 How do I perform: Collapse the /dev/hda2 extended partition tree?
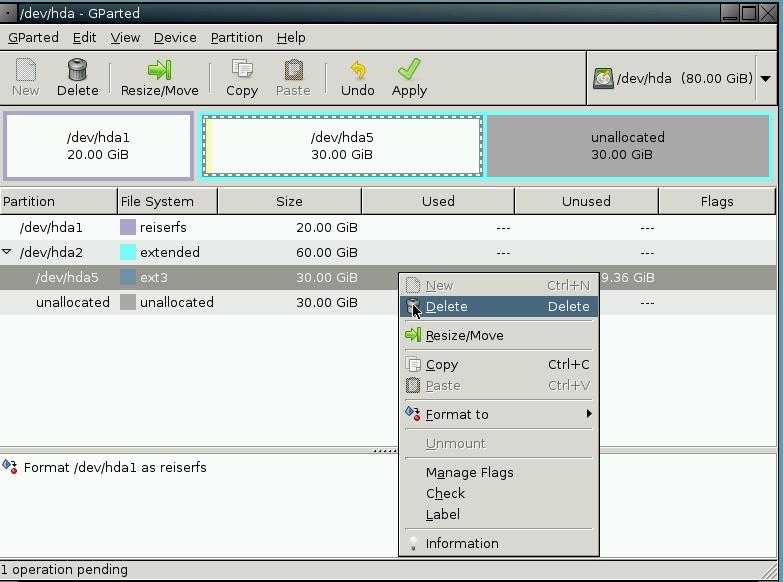coord(8,252)
